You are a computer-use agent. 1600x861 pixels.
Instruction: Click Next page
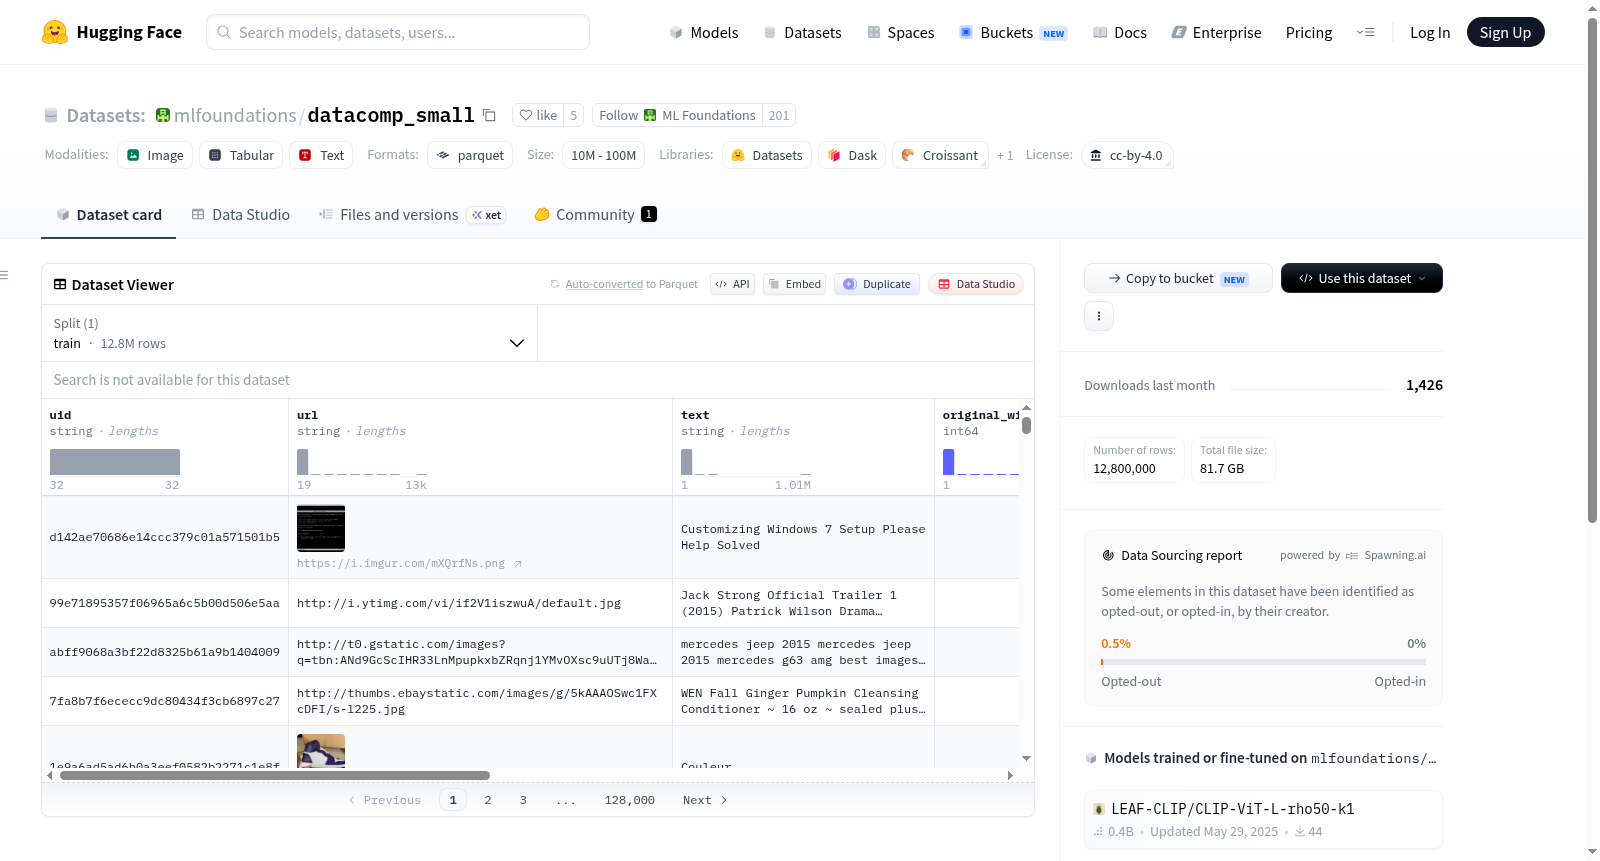click(705, 800)
